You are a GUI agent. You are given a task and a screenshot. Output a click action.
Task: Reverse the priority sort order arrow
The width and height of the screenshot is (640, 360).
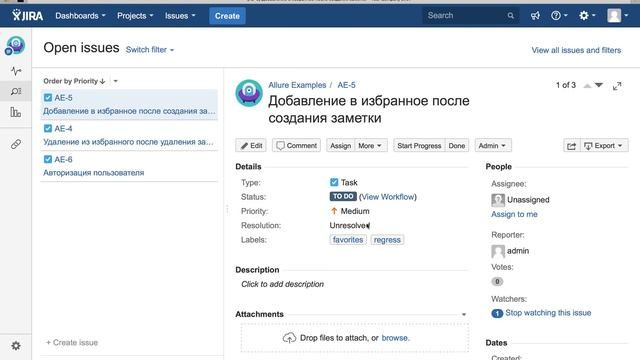point(102,81)
